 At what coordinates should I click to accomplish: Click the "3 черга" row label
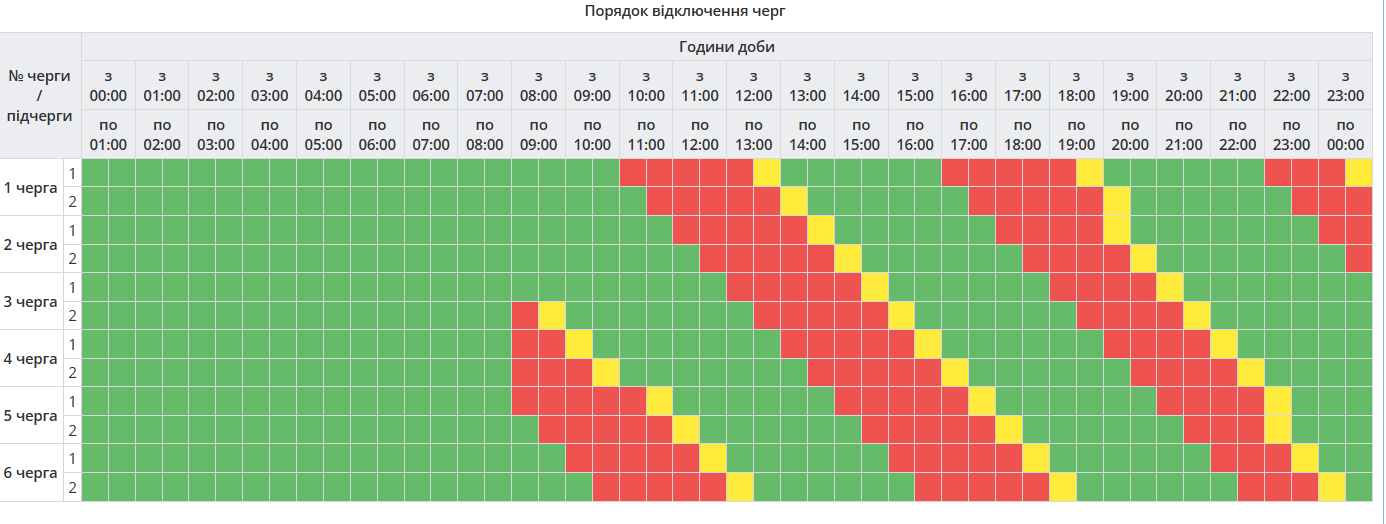[x=31, y=301]
